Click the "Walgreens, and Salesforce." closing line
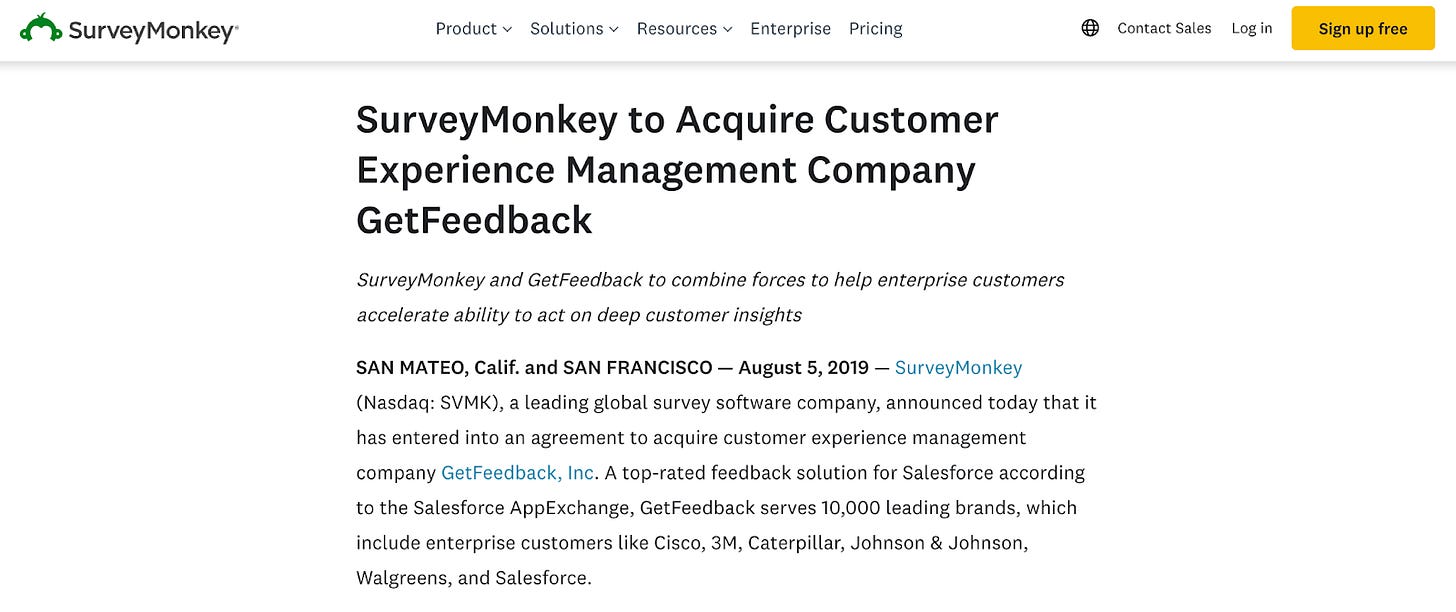Viewport: 1456px width, 612px height. 473,578
